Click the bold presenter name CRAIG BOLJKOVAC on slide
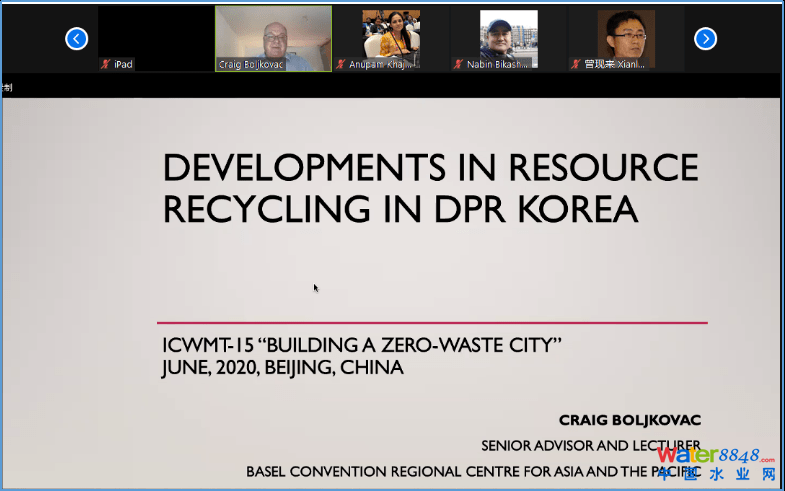 tap(630, 421)
